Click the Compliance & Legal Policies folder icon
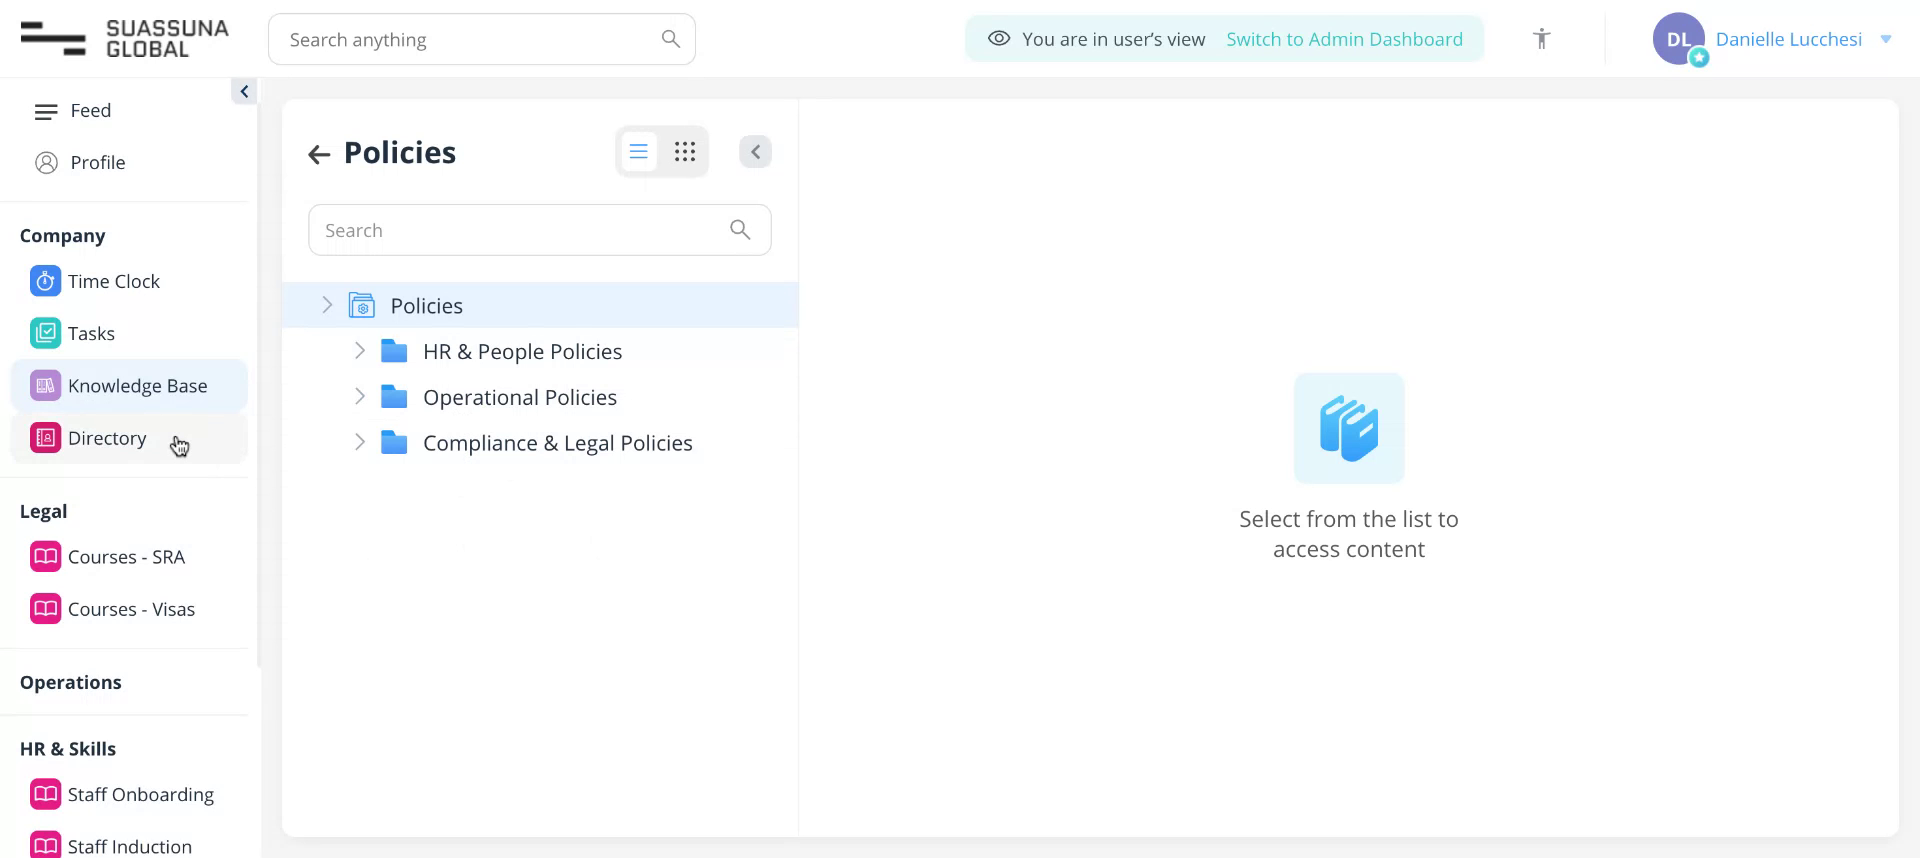This screenshot has height=858, width=1920. [394, 442]
